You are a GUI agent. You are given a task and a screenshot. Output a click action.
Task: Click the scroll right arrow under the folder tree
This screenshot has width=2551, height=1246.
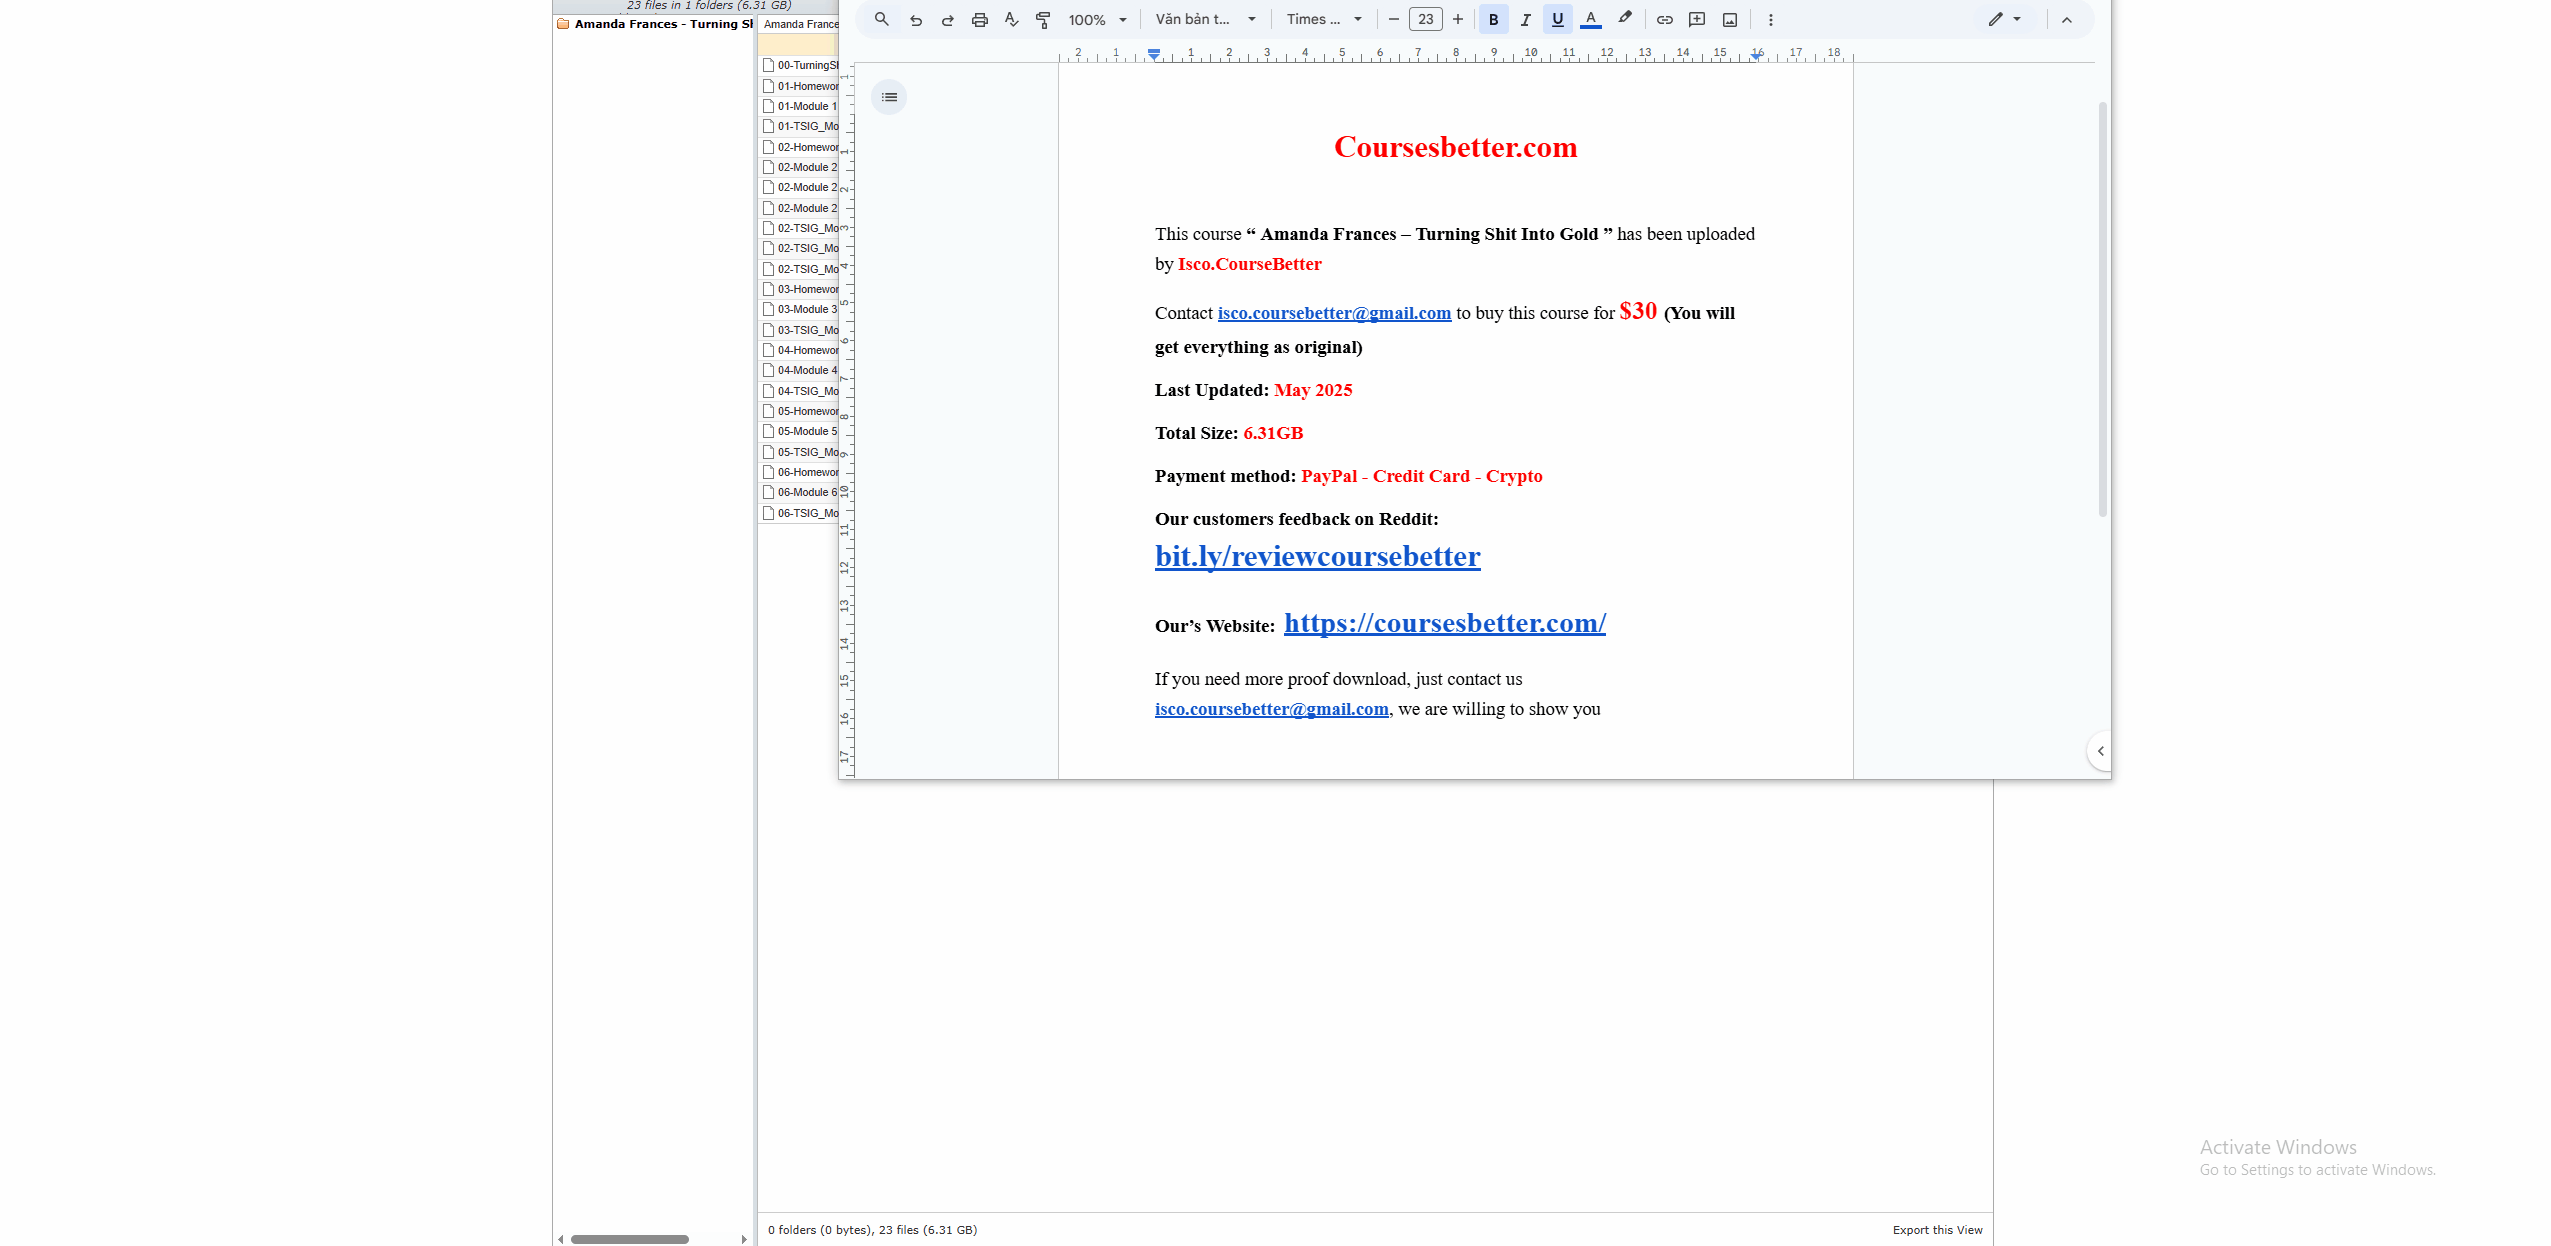pos(743,1239)
